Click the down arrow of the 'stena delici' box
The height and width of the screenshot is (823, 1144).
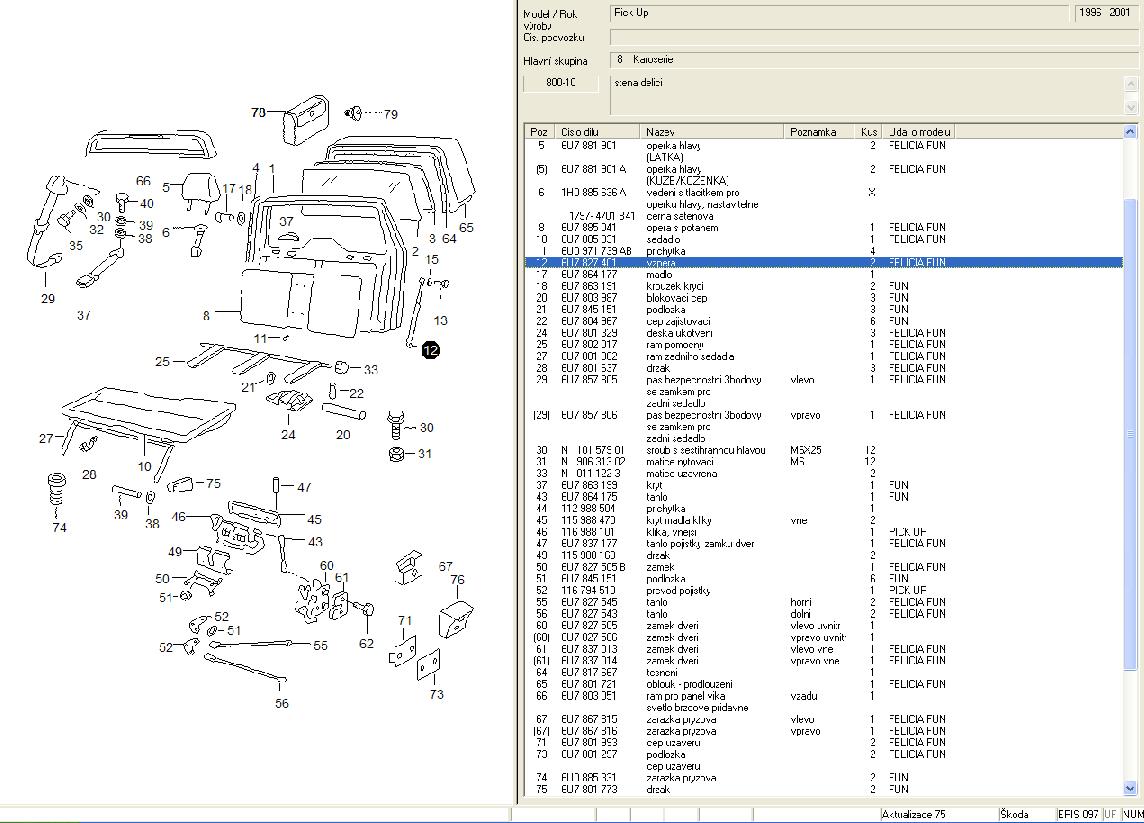click(x=1132, y=107)
